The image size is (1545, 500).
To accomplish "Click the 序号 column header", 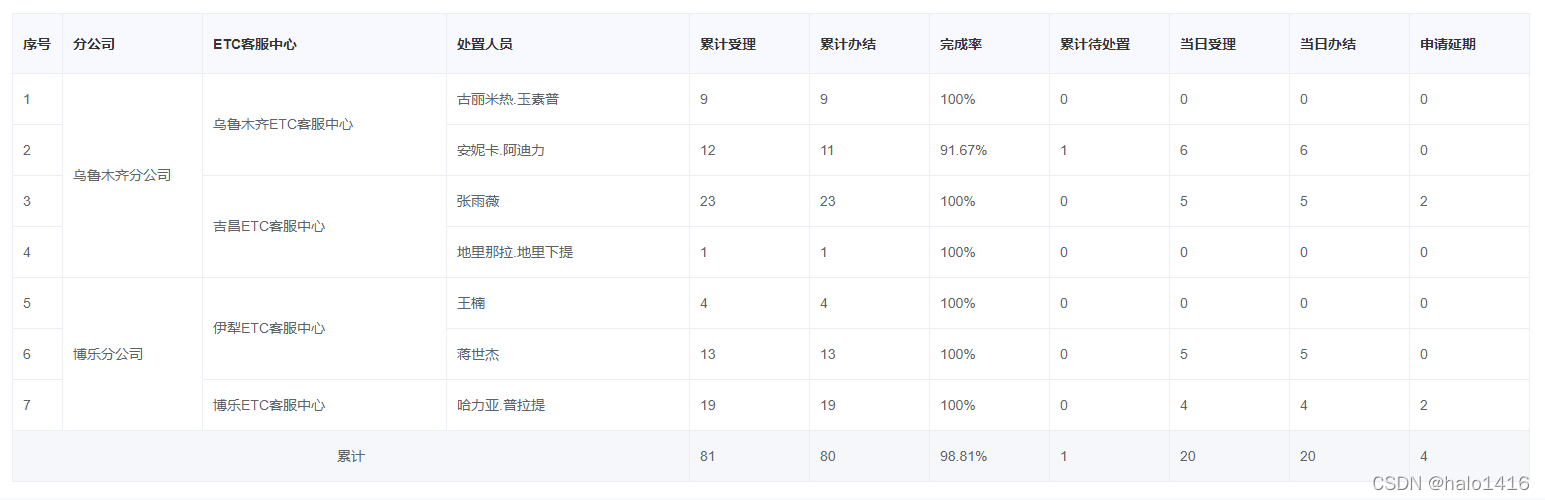I will click(x=37, y=44).
